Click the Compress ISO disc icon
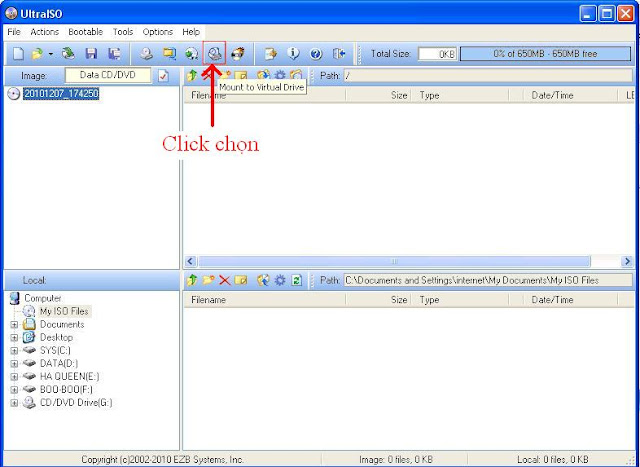 pos(191,53)
